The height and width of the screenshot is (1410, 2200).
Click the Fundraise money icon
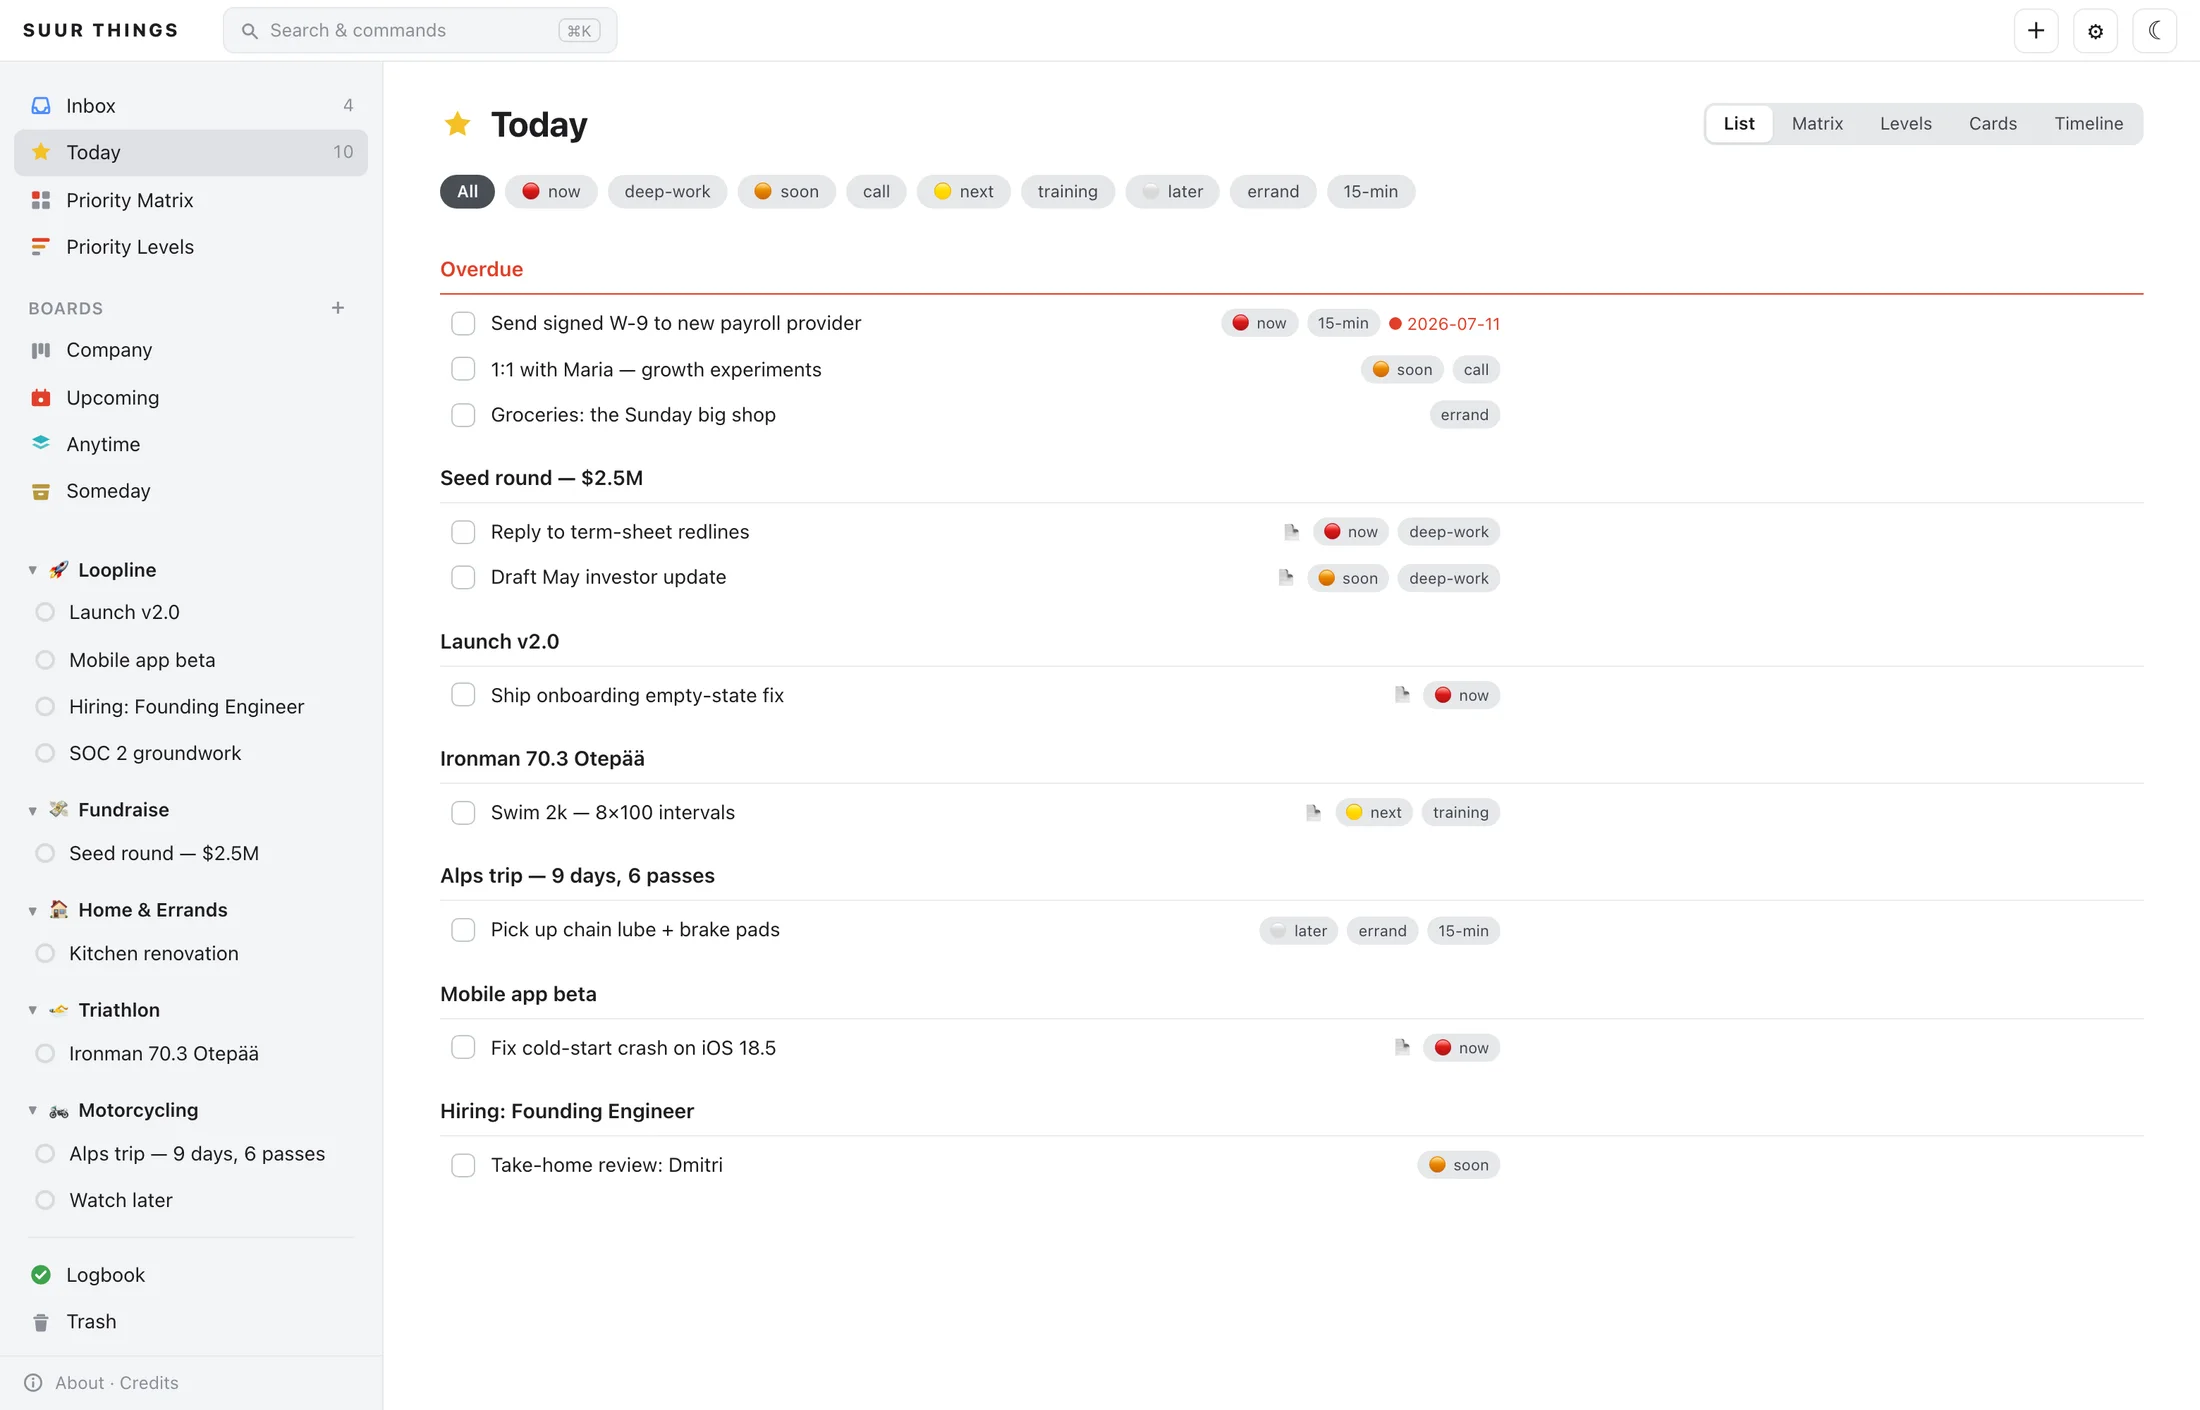59,809
